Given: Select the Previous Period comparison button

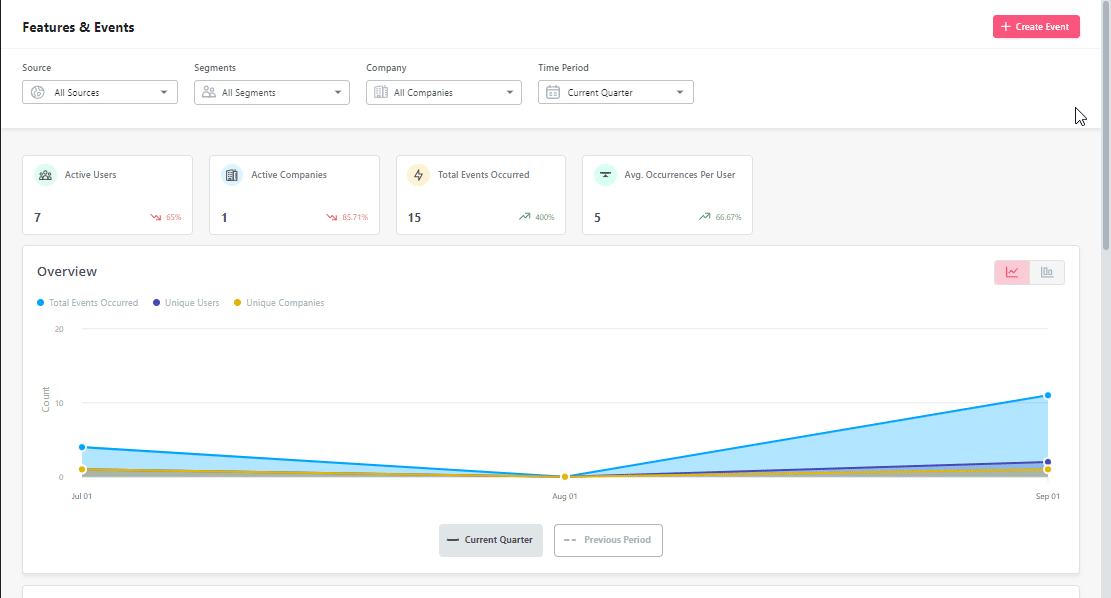Looking at the screenshot, I should click(608, 540).
